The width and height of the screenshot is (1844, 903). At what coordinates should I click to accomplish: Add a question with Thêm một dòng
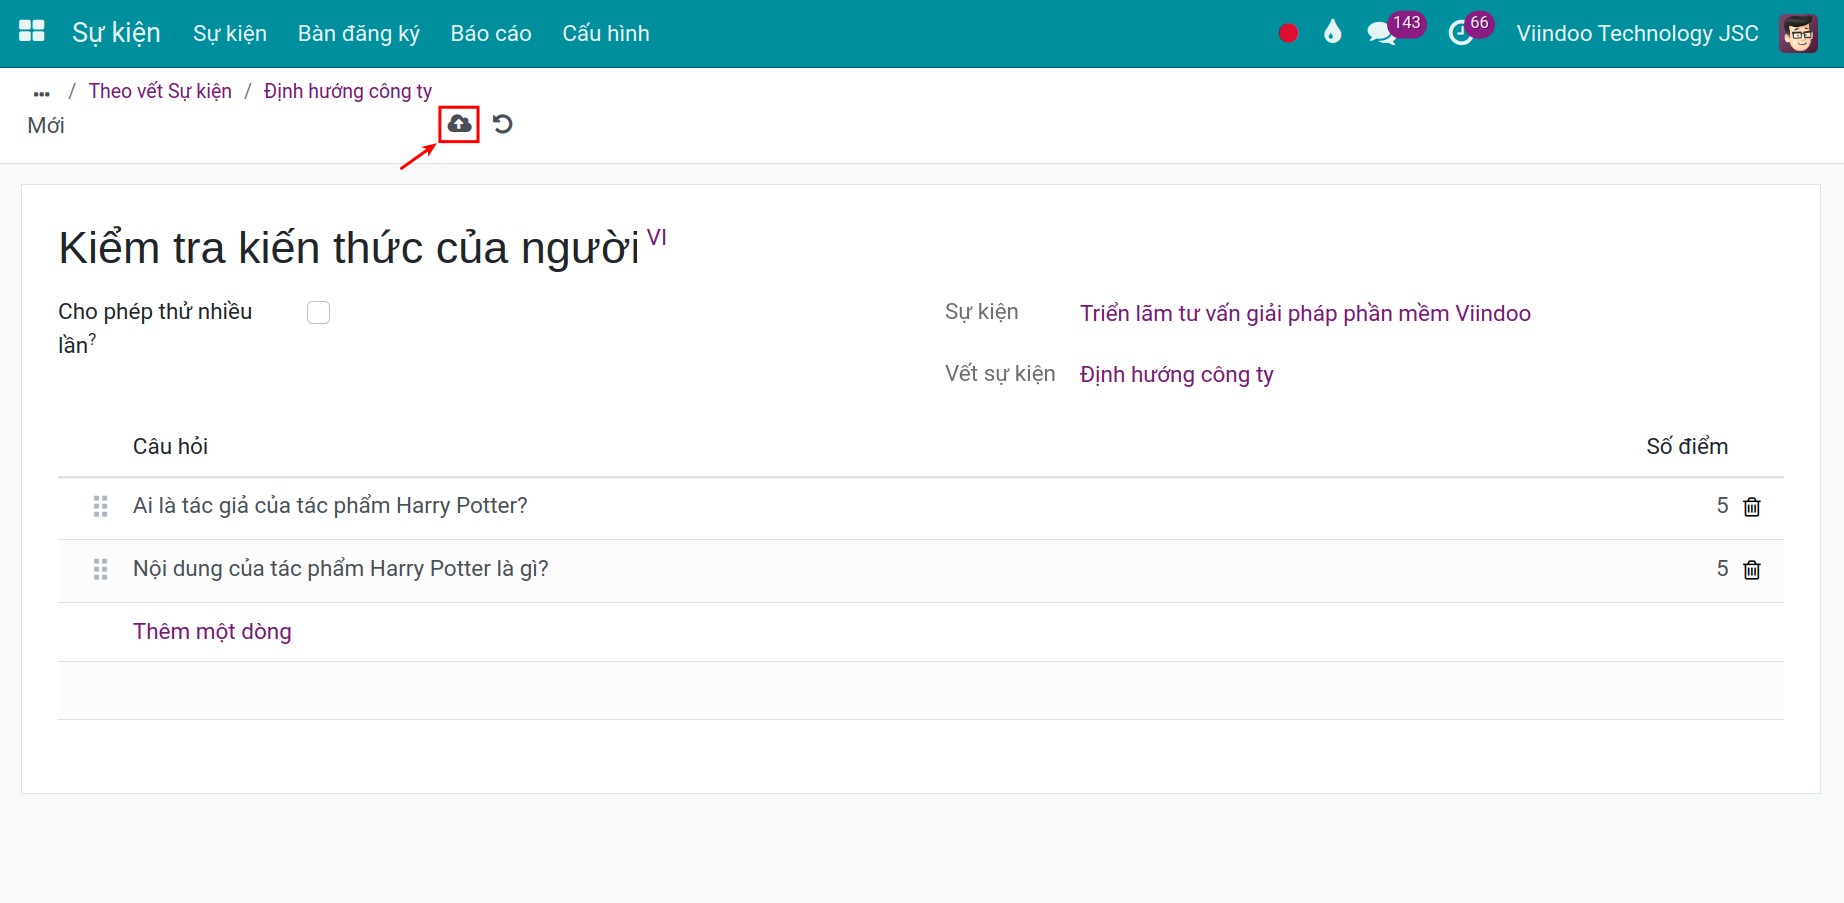(x=212, y=631)
